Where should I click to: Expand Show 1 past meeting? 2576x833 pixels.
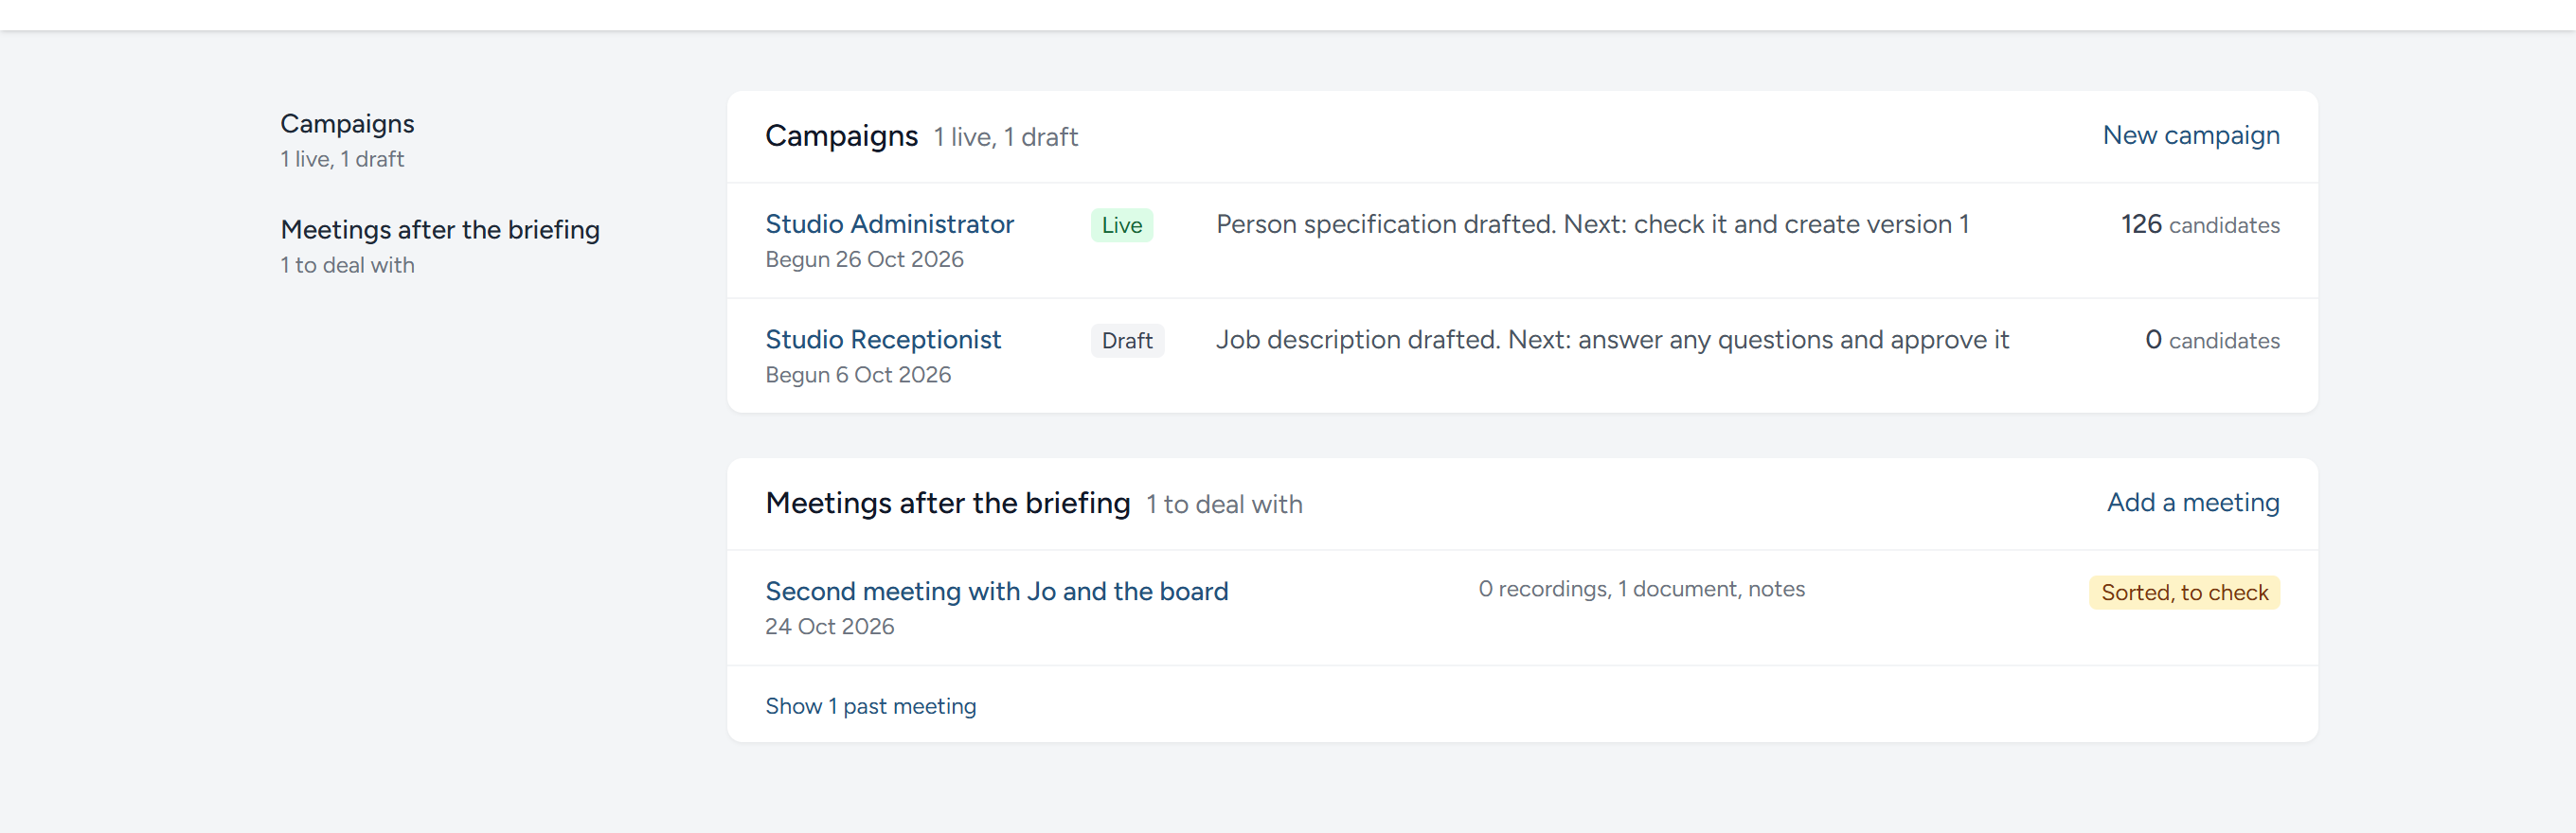(x=870, y=706)
